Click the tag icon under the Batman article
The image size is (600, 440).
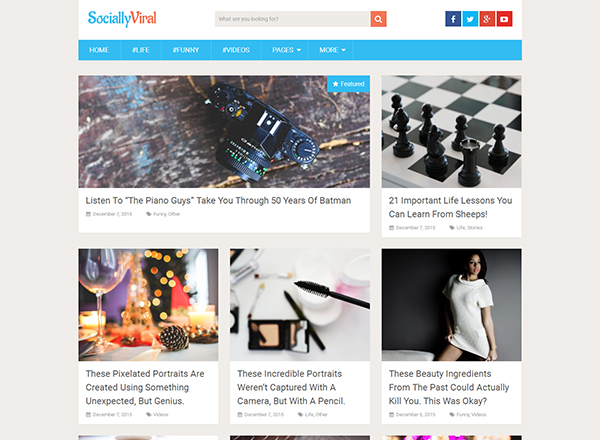click(x=148, y=214)
